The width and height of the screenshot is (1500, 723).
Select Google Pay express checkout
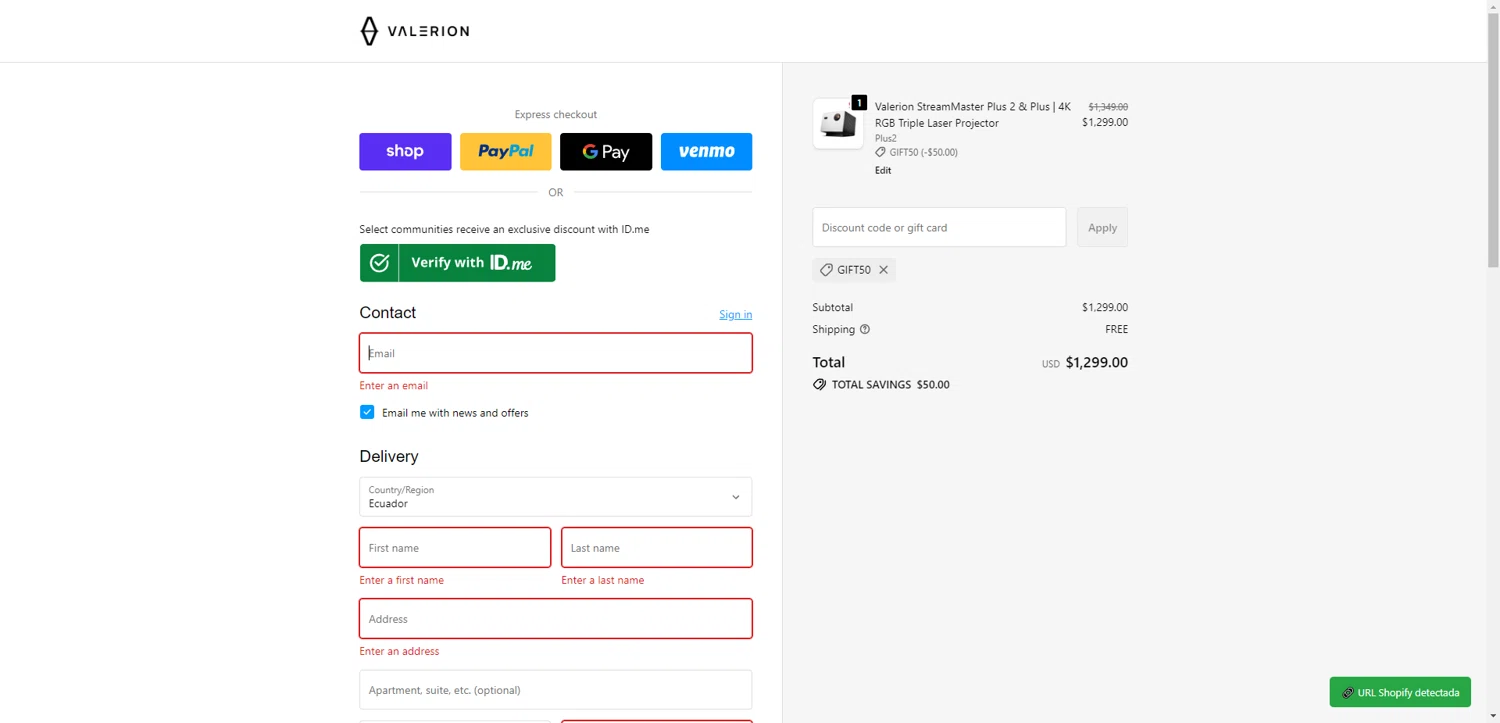point(606,152)
